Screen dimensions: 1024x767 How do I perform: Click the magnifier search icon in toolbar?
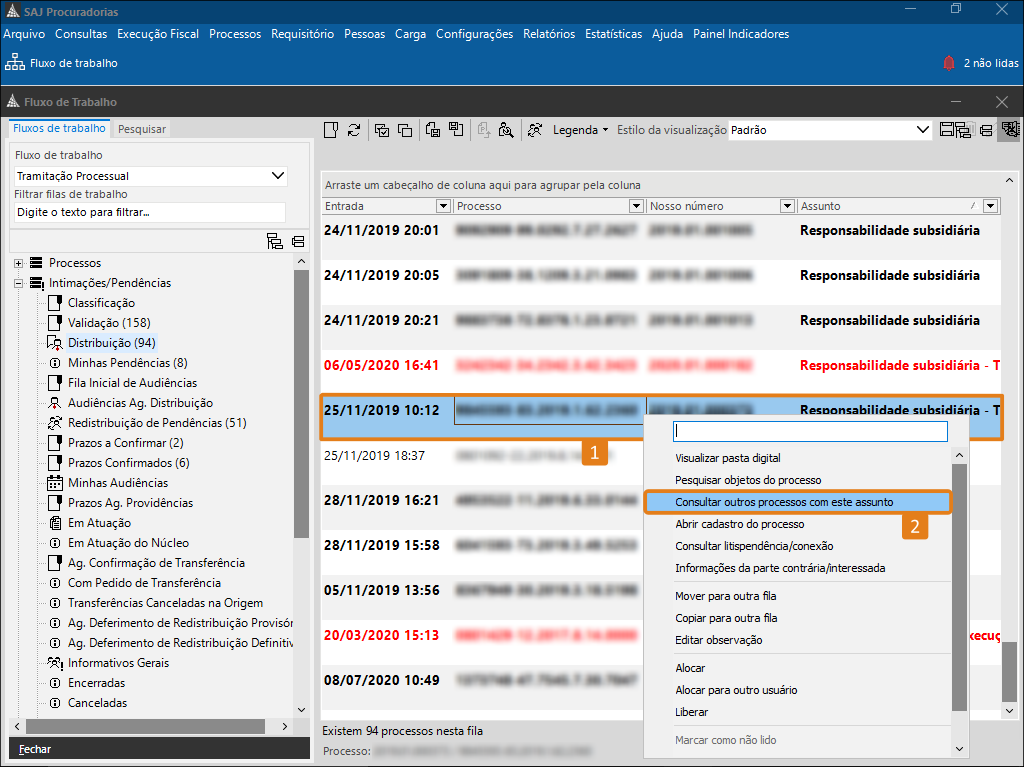point(506,130)
